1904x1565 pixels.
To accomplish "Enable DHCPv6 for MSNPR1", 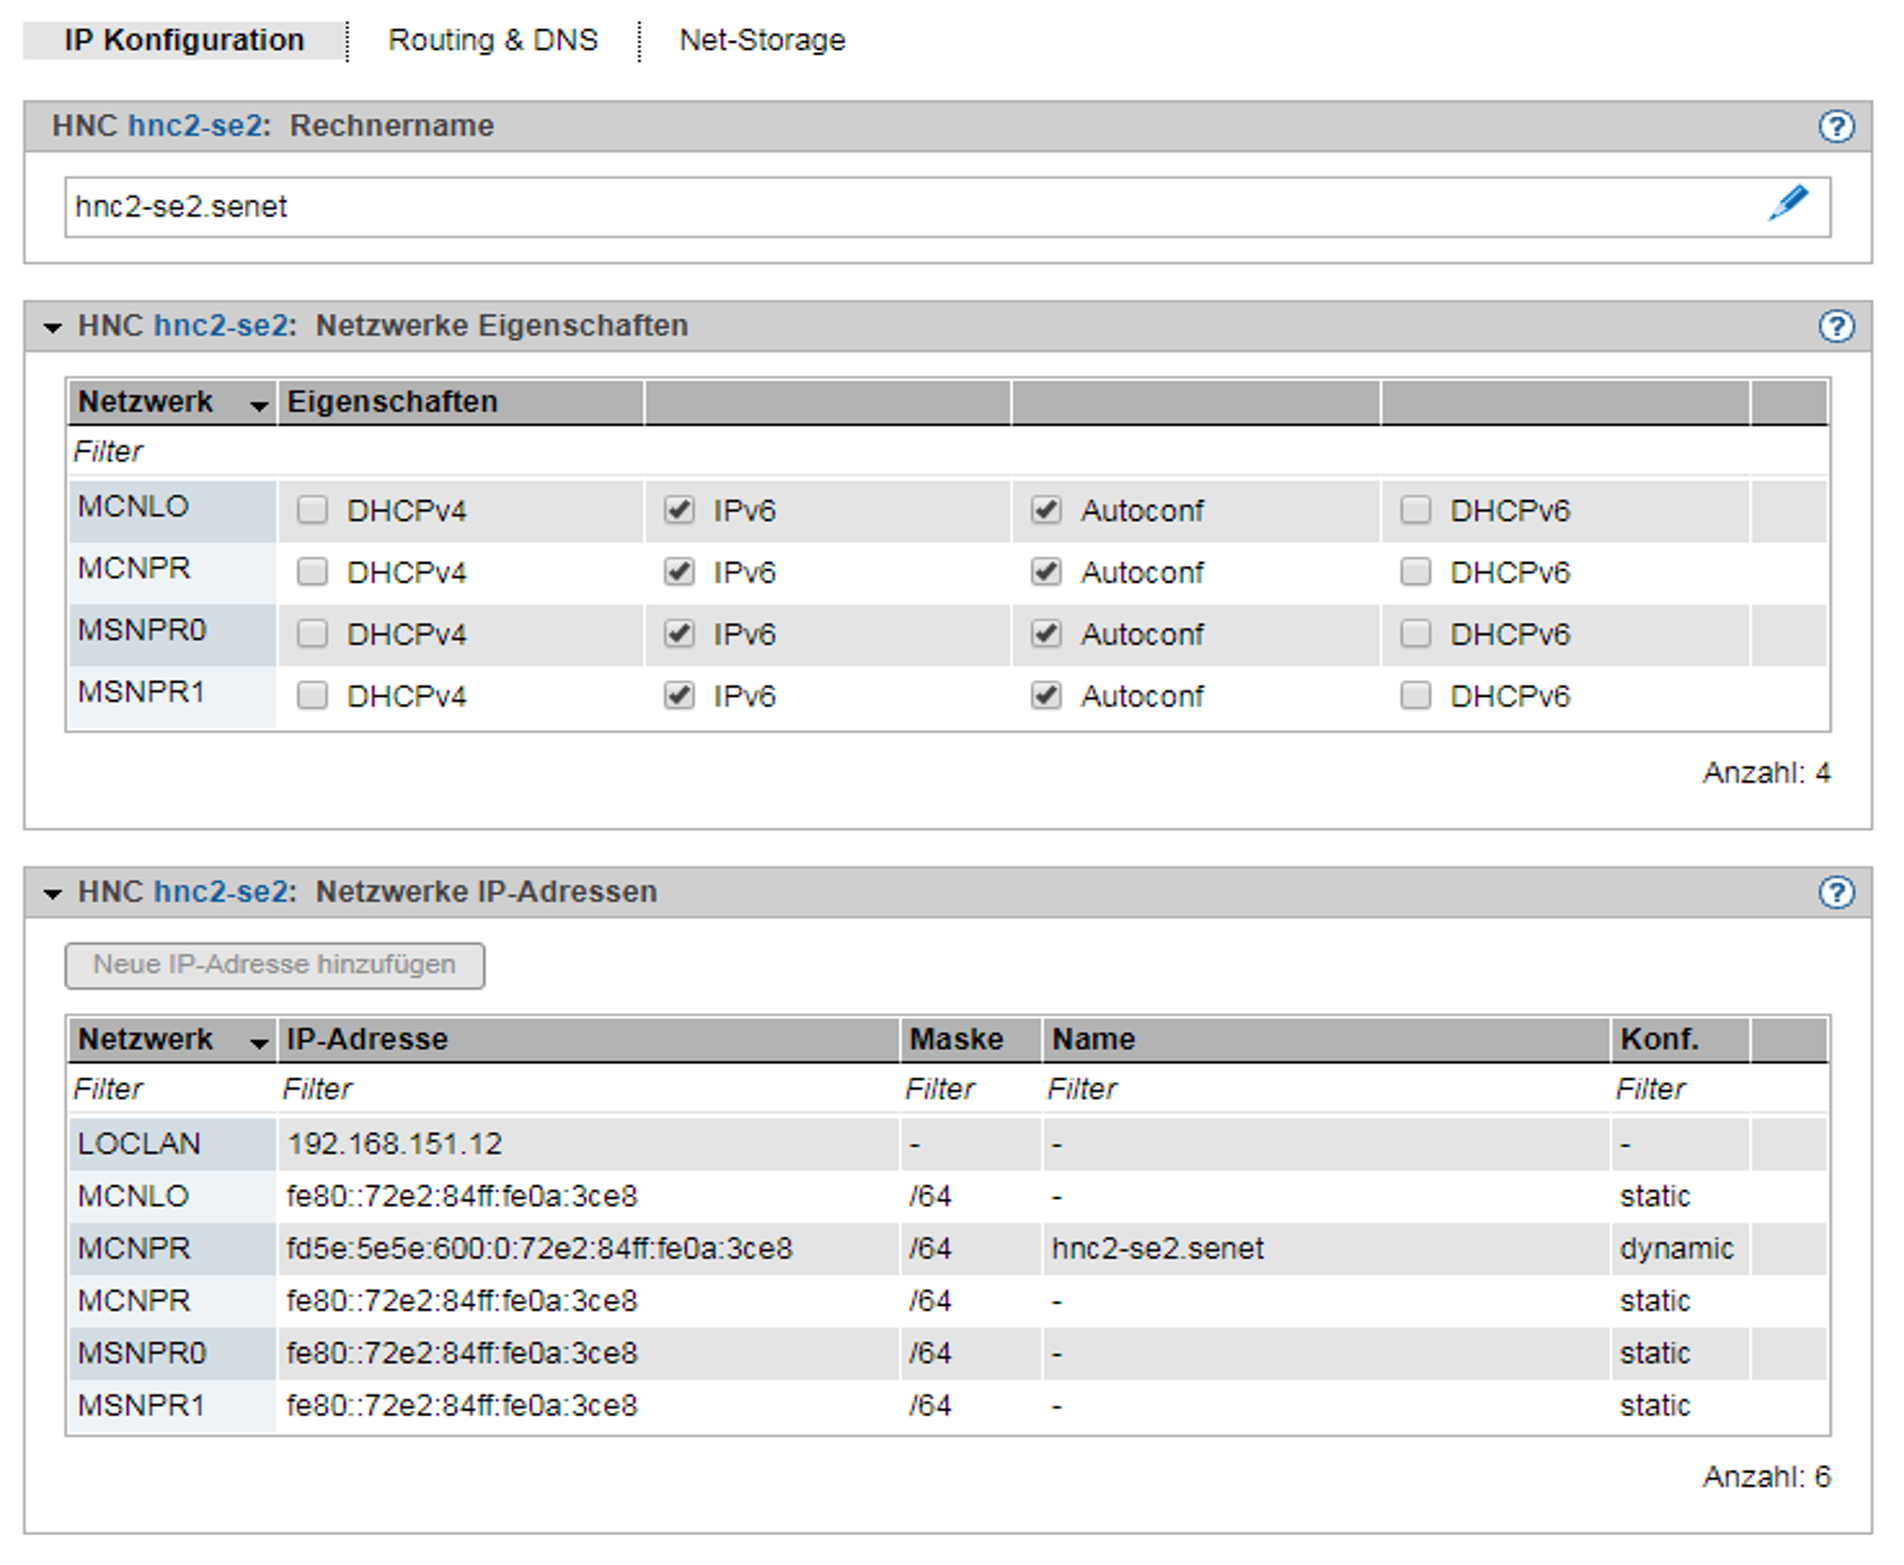I will (1415, 696).
